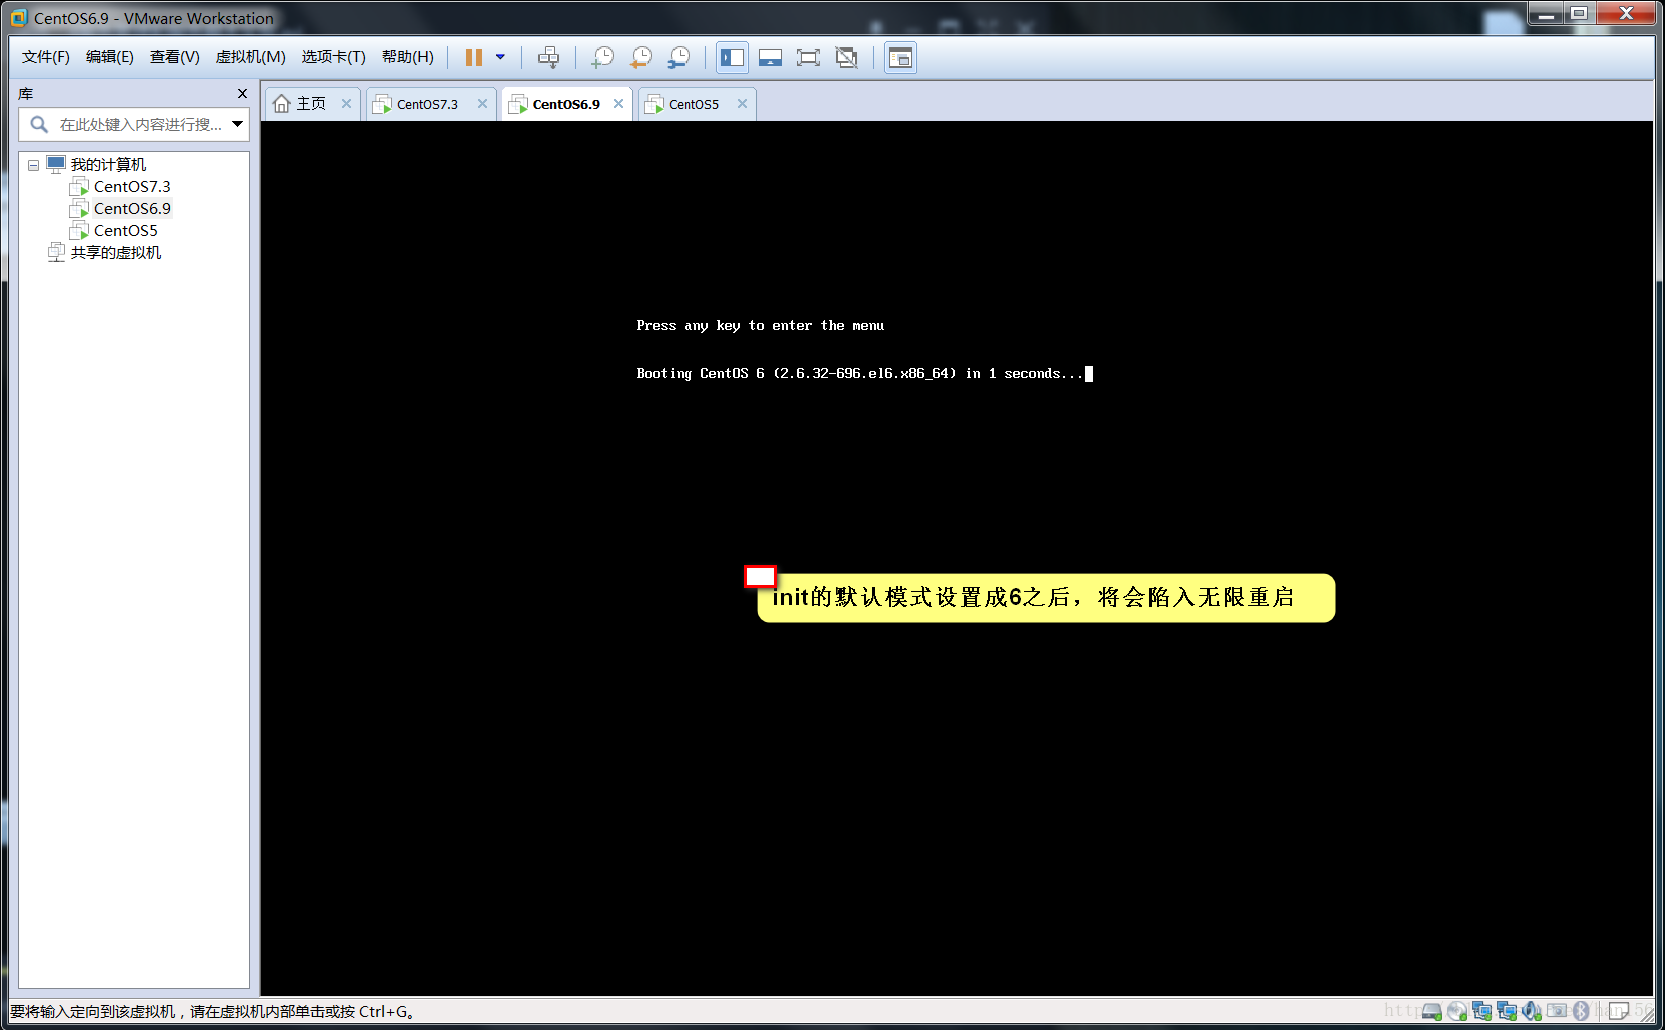Open the 查看(V) menu
The height and width of the screenshot is (1030, 1665).
175,57
